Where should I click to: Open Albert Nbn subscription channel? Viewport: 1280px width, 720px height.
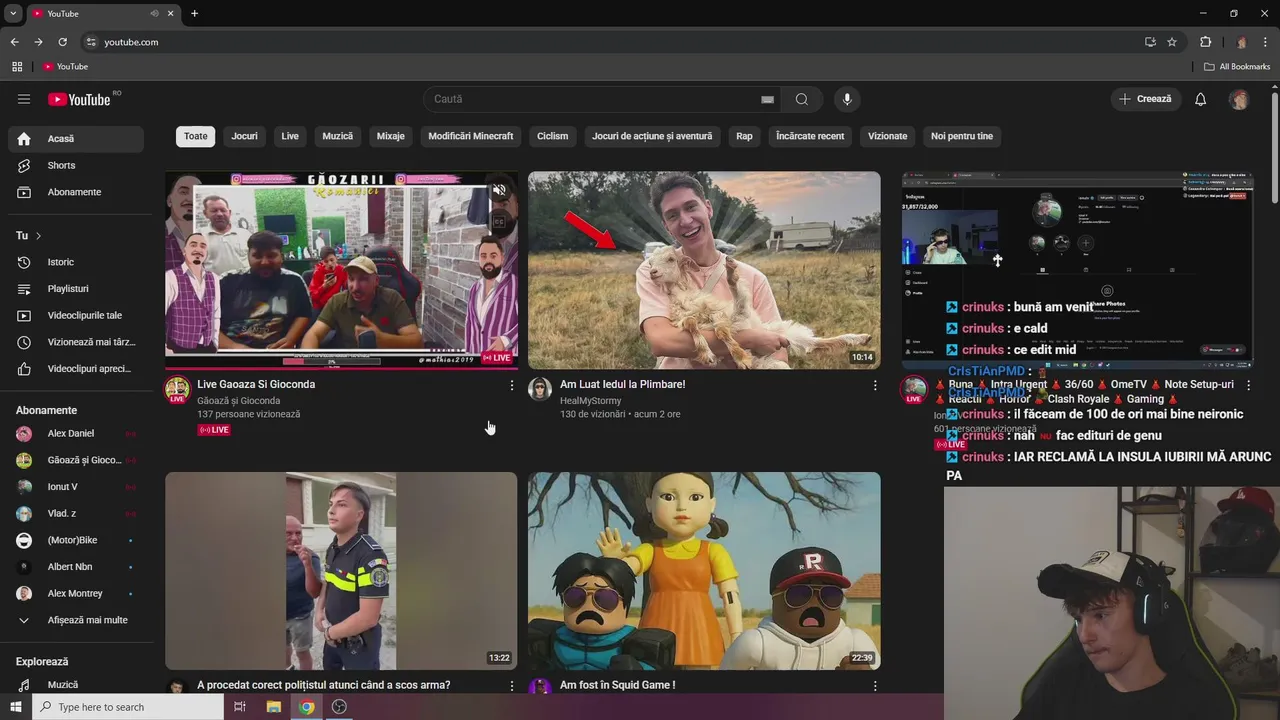point(76,567)
